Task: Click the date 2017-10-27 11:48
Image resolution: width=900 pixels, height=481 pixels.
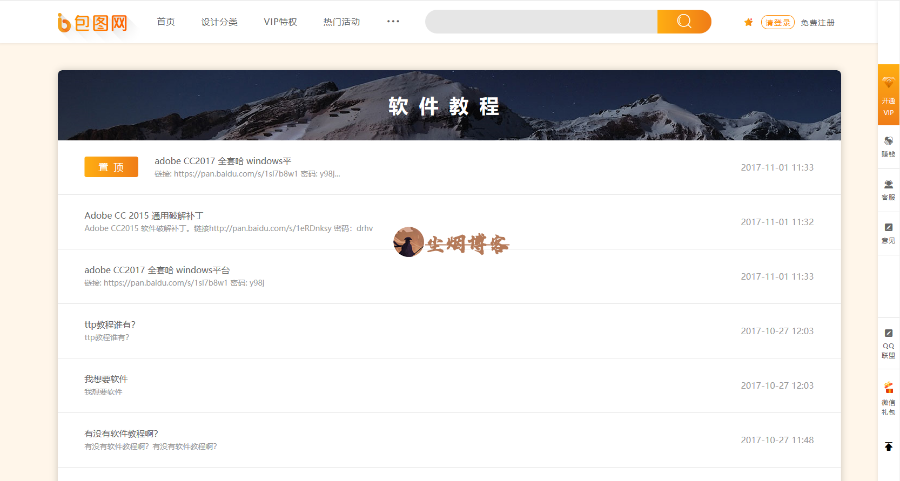Action: point(777,440)
